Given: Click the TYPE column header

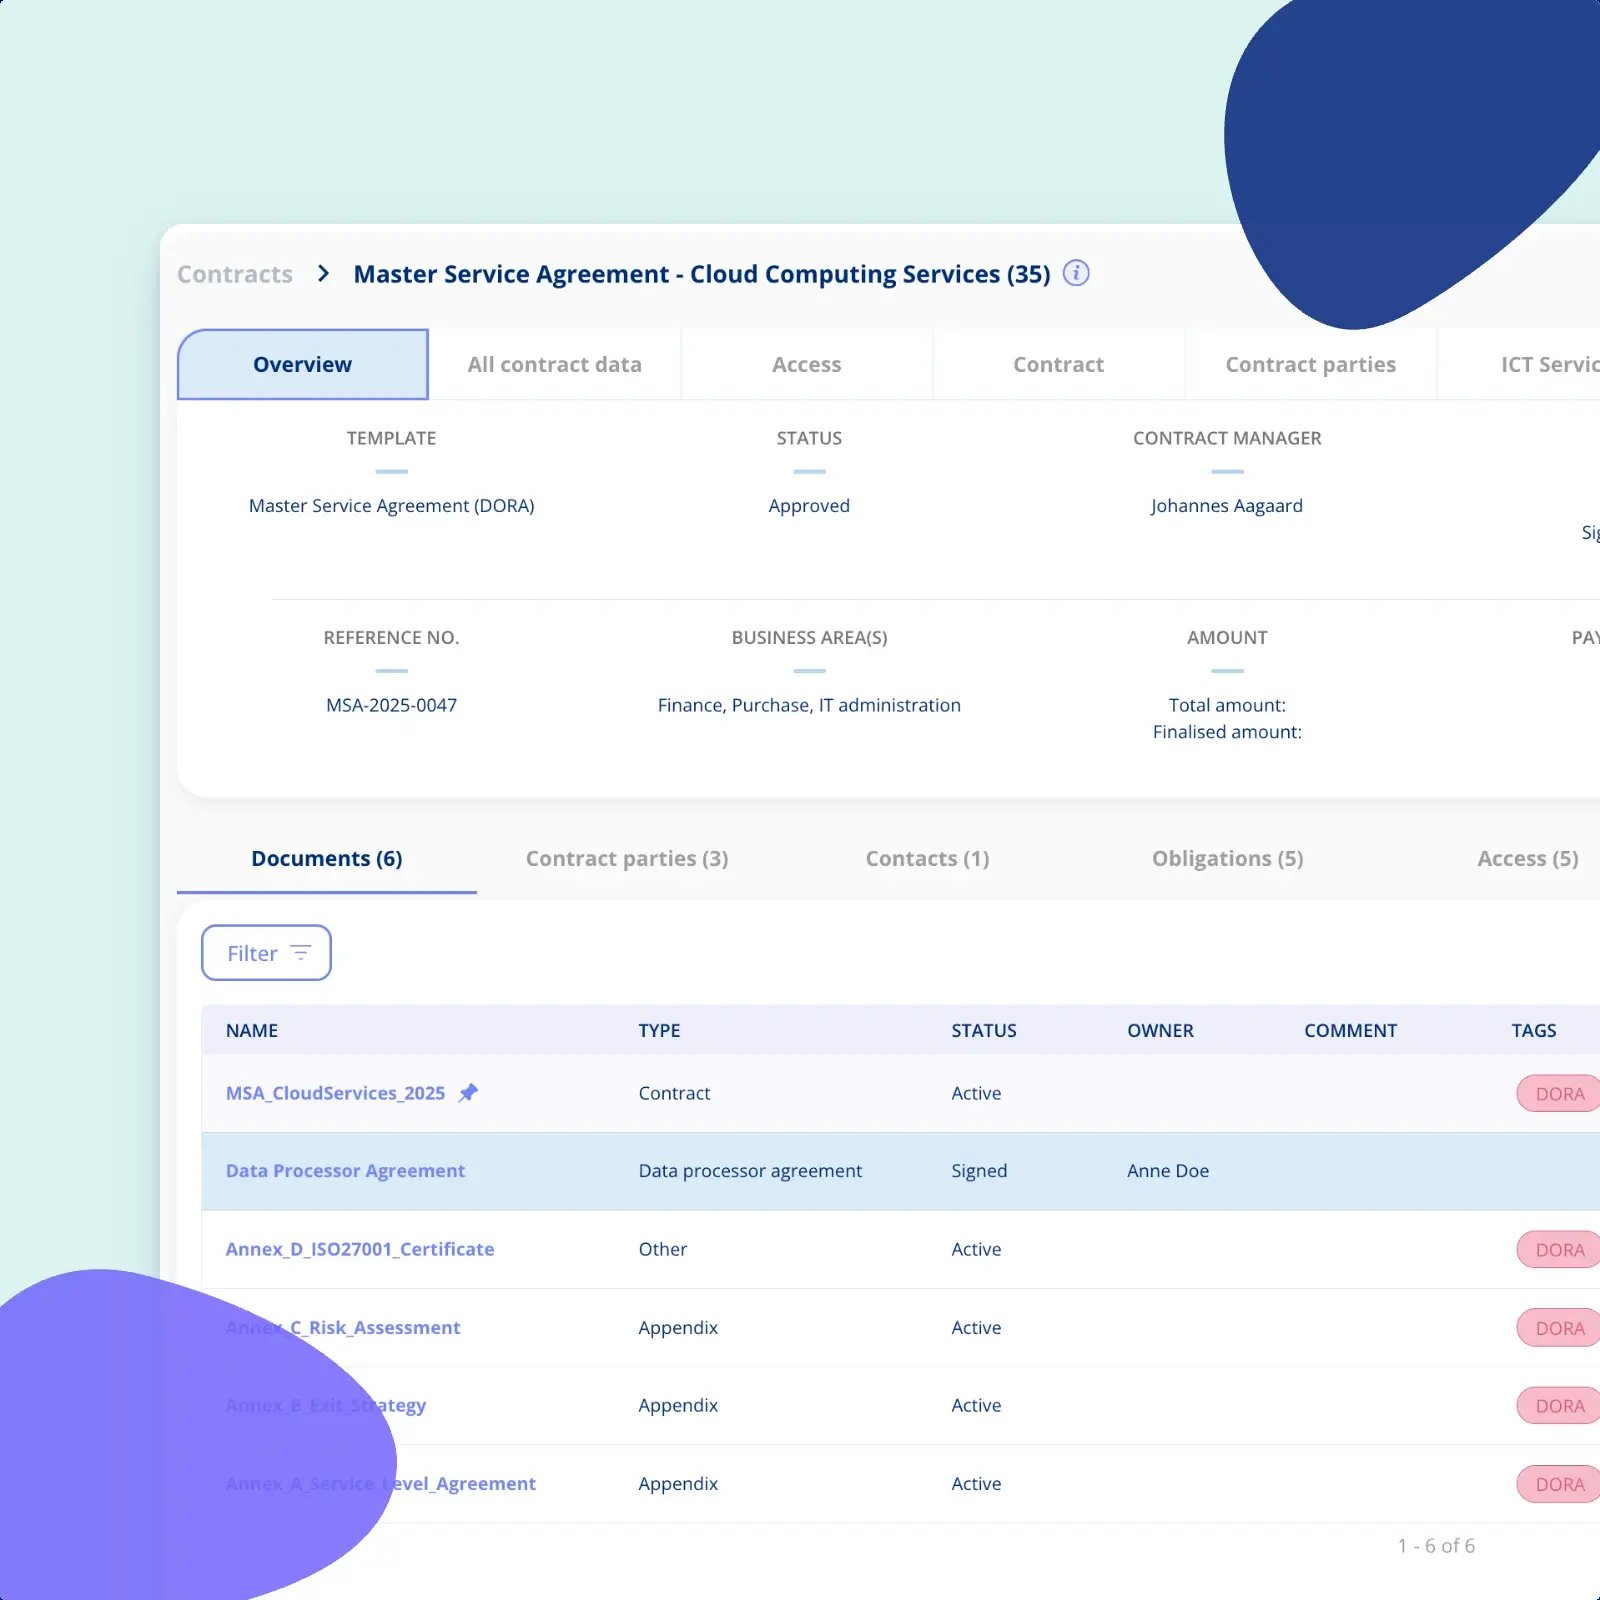Looking at the screenshot, I should (659, 1030).
